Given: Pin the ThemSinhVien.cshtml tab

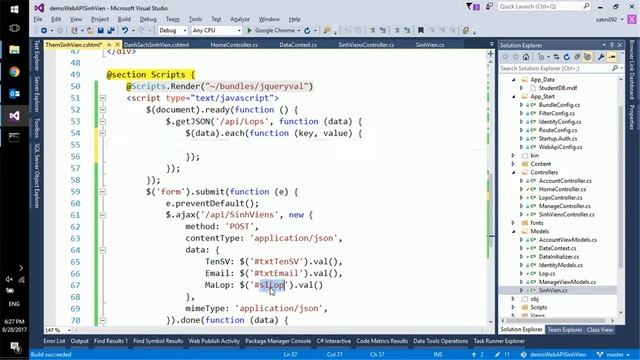Looking at the screenshot, I should (109, 44).
